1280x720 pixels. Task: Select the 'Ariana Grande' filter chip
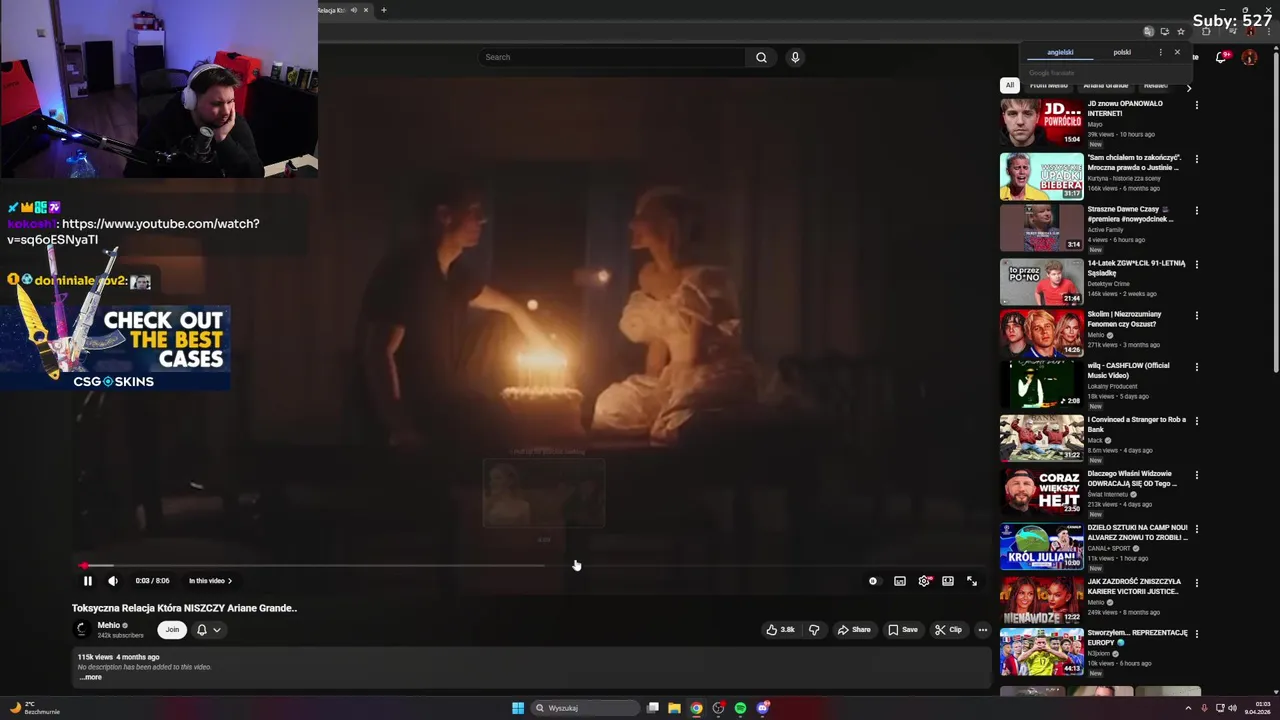[1106, 86]
